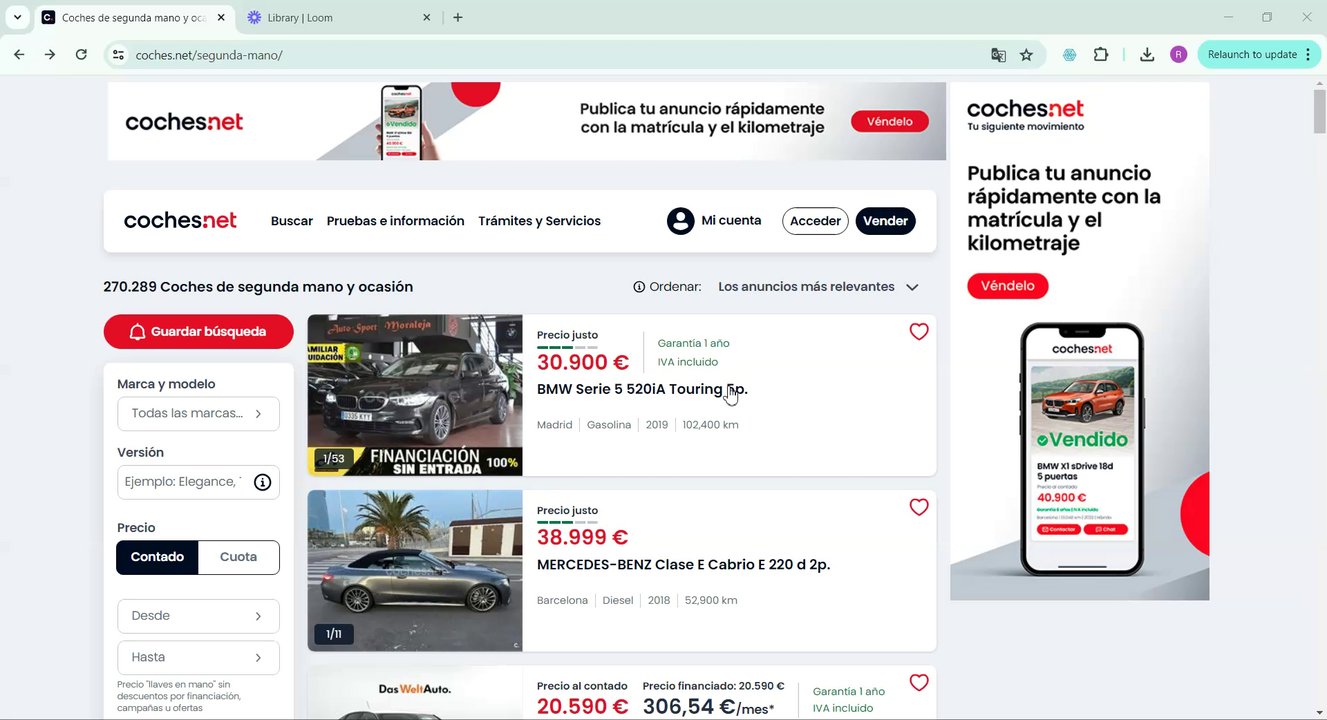
Task: Open the Downloads icon
Action: pyautogui.click(x=1147, y=55)
